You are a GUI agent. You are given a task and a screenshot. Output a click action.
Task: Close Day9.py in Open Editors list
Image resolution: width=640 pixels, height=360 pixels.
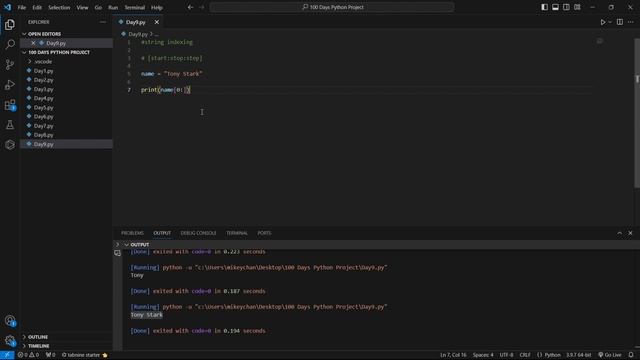(x=33, y=43)
